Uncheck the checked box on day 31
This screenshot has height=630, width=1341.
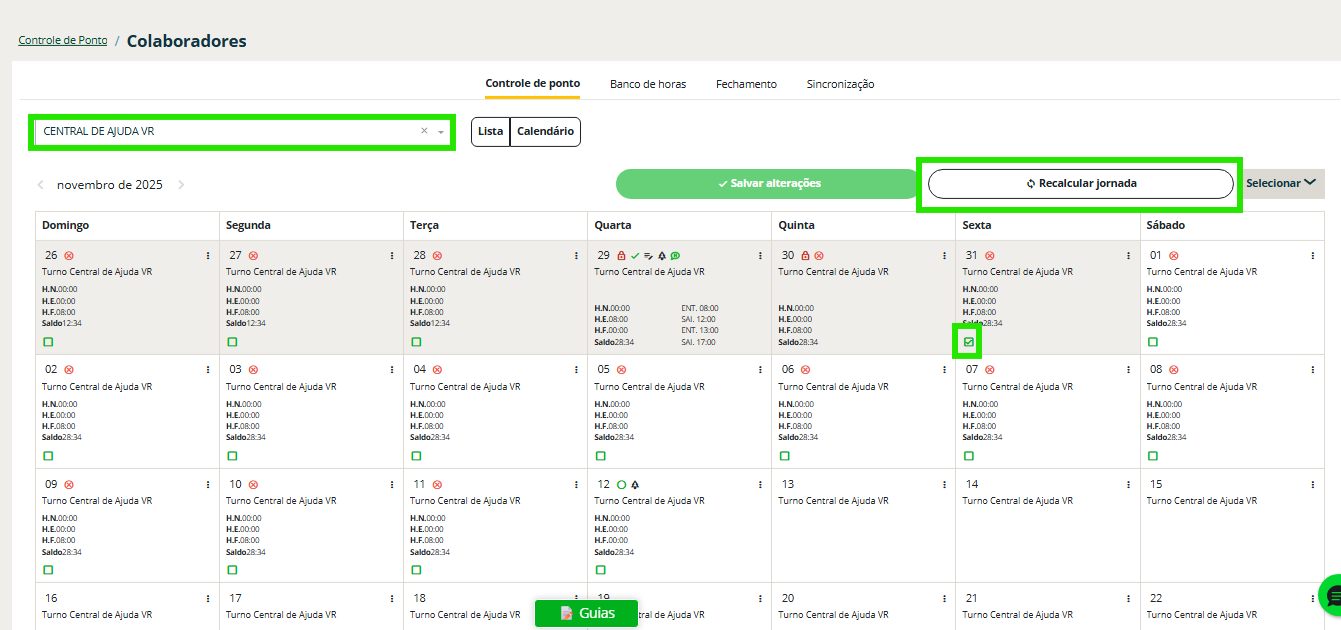[x=968, y=342]
